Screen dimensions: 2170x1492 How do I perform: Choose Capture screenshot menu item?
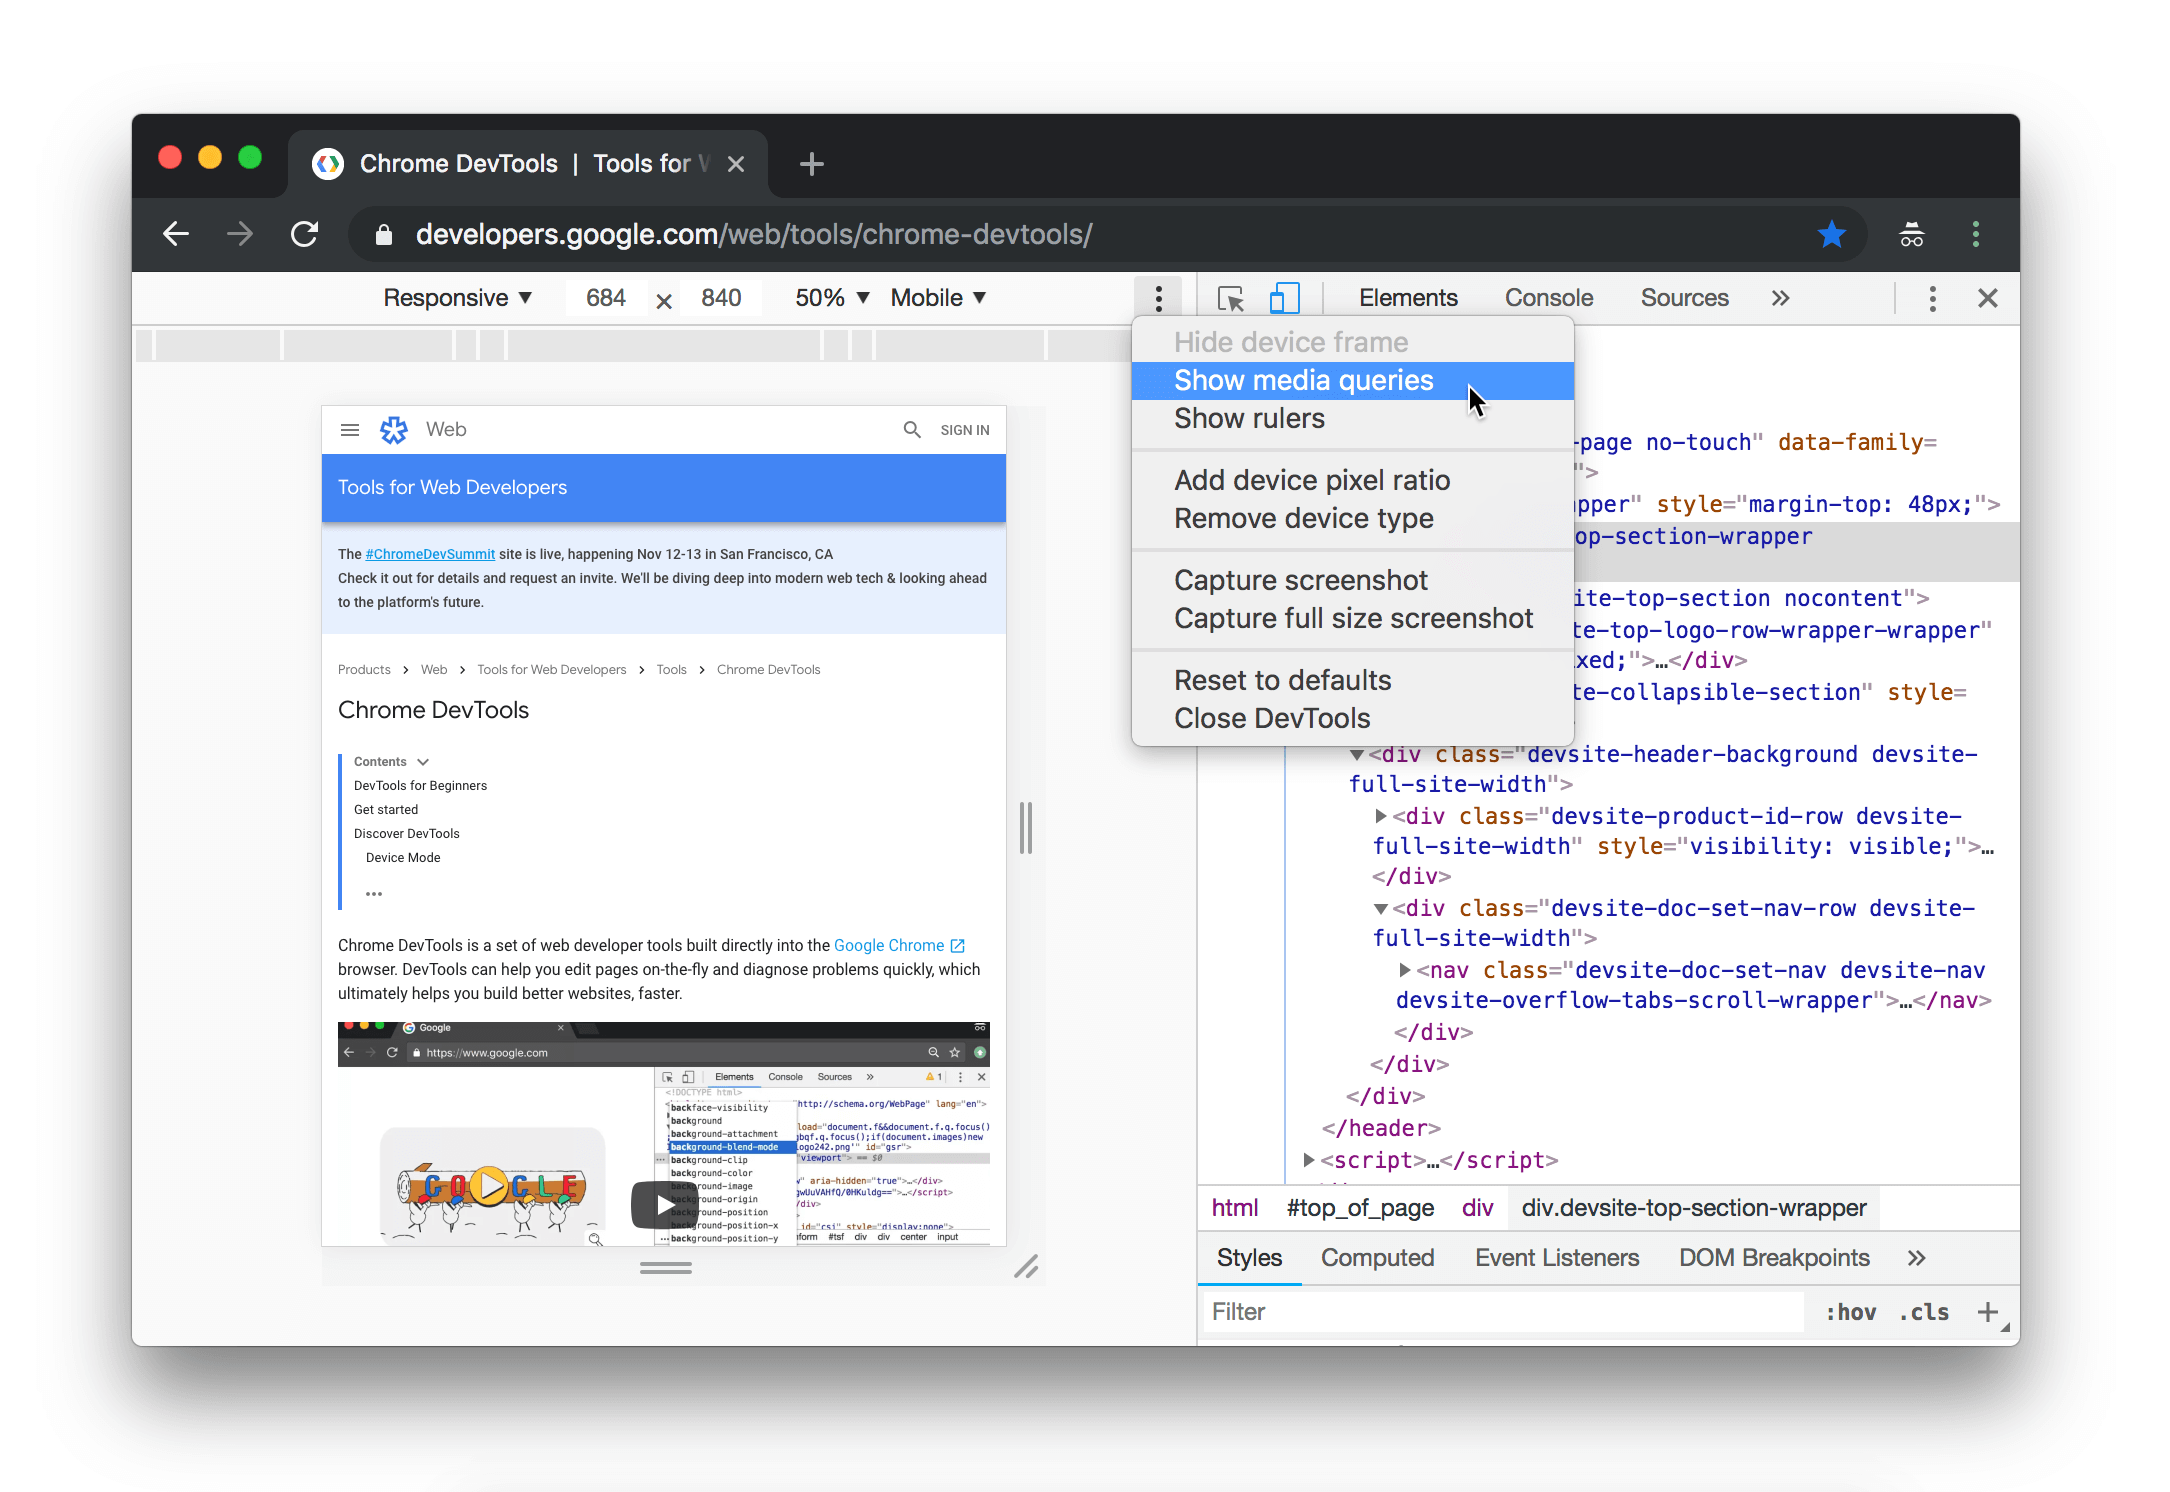pos(1352,581)
